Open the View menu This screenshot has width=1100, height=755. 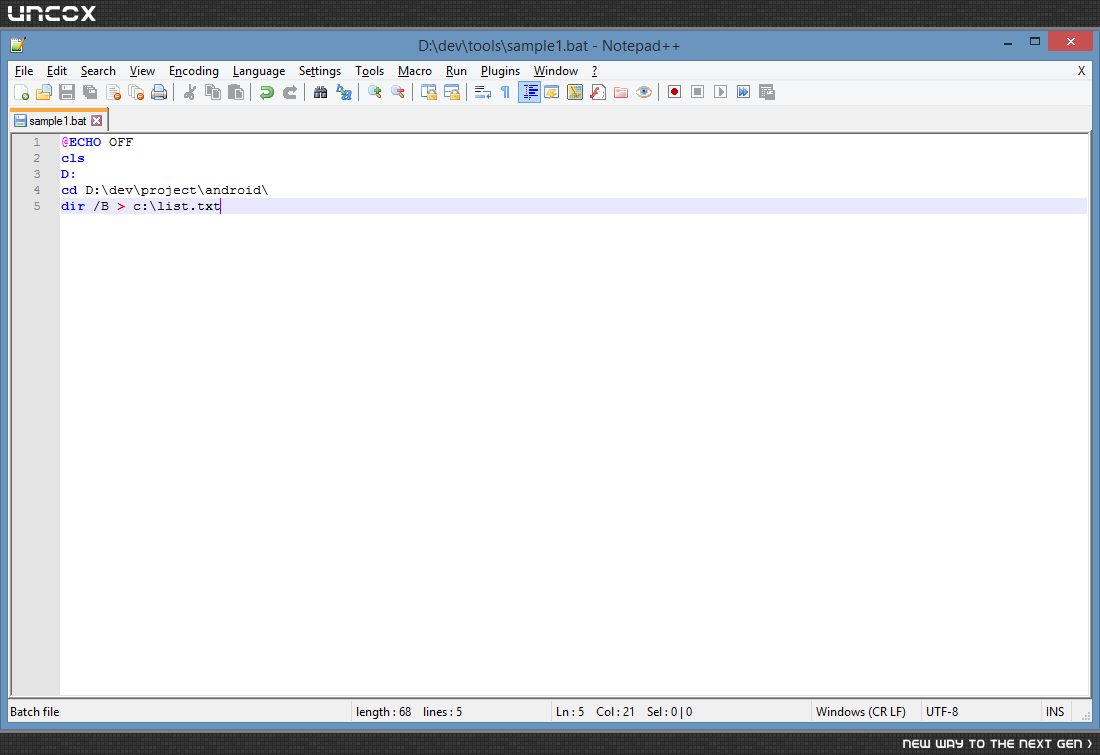tap(142, 71)
